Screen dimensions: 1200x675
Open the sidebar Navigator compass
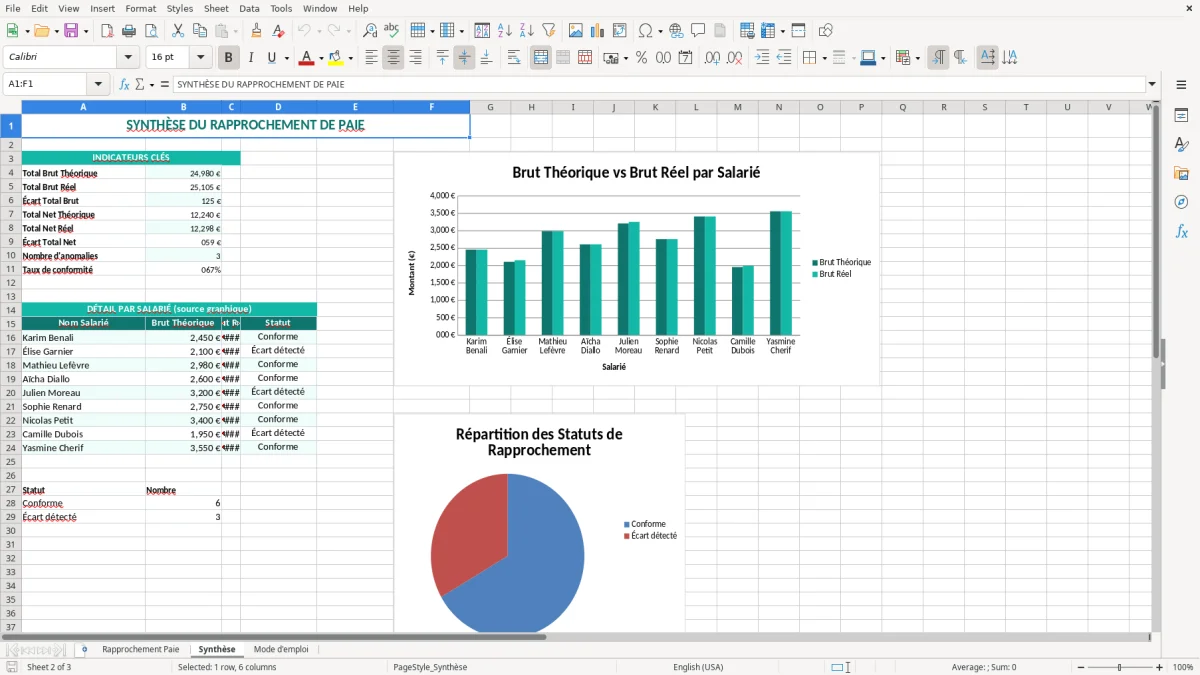(x=1181, y=202)
